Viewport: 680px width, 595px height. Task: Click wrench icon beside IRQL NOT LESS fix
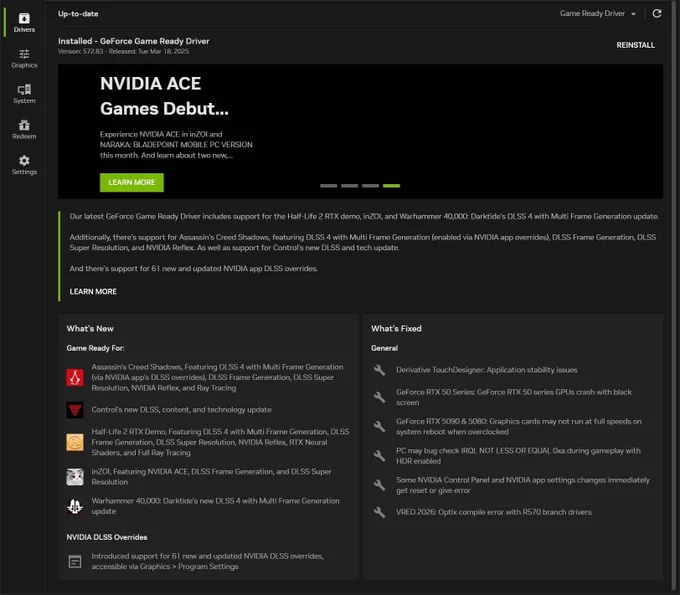379,456
